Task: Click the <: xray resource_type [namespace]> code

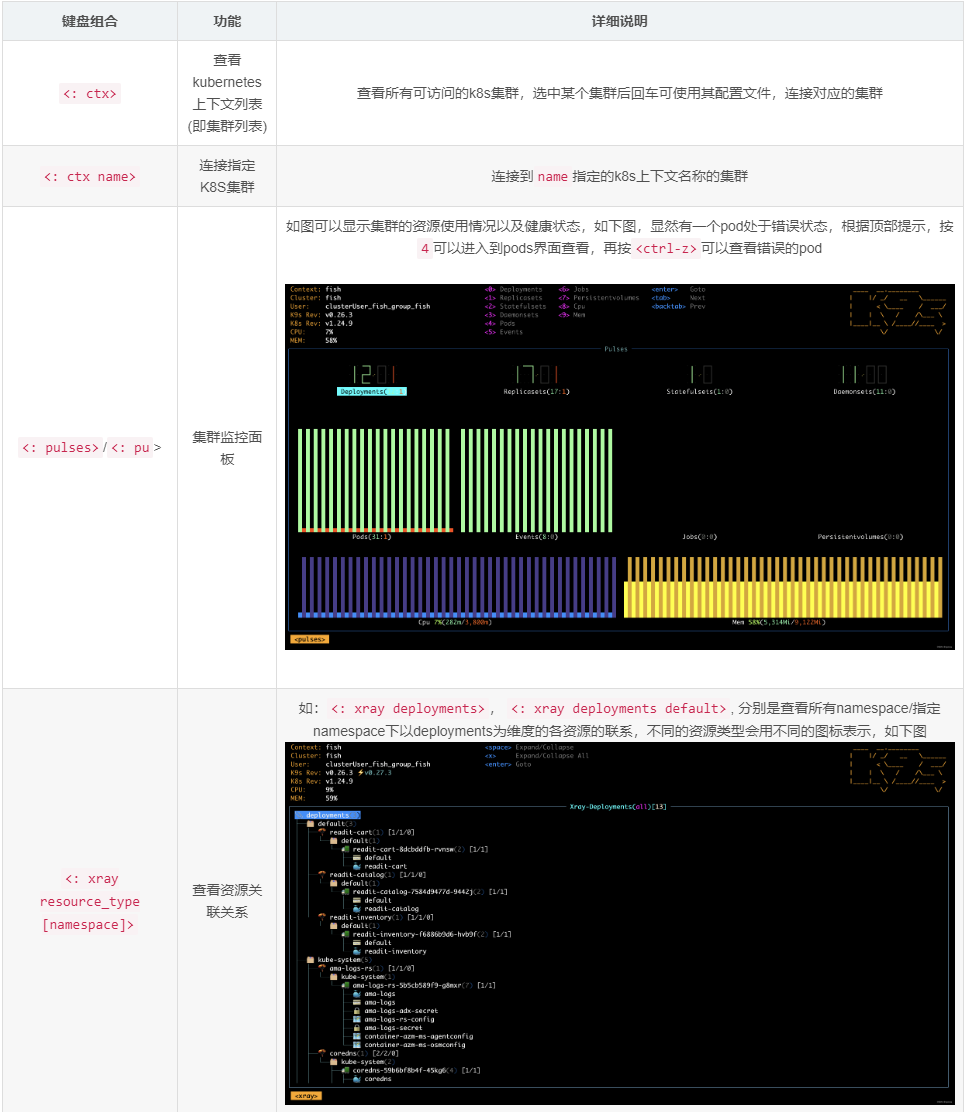Action: (x=89, y=901)
